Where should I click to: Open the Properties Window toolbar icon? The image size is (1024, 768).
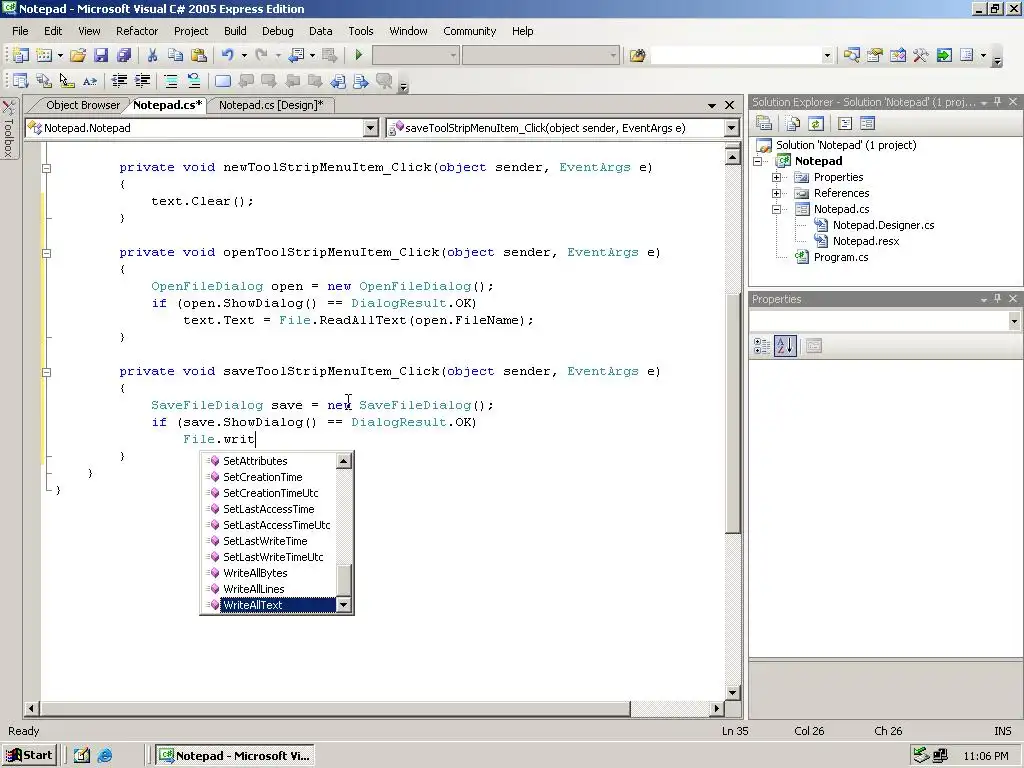[874, 56]
